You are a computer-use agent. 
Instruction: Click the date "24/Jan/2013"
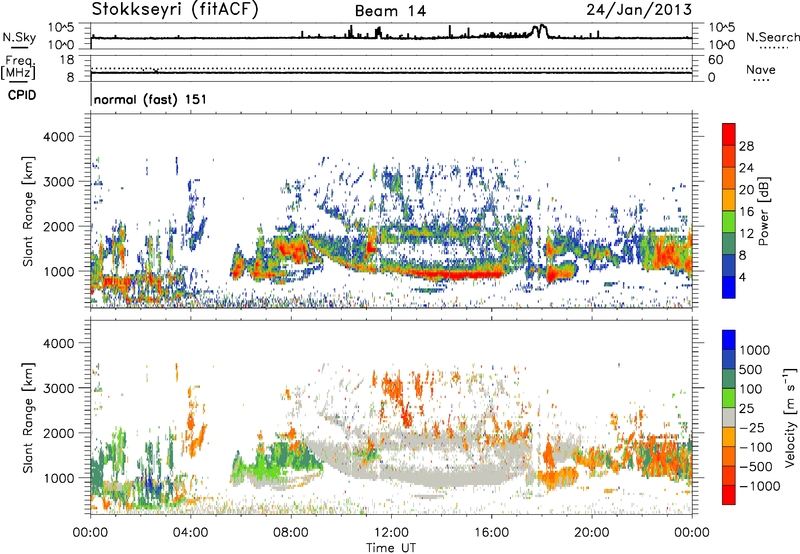point(639,9)
